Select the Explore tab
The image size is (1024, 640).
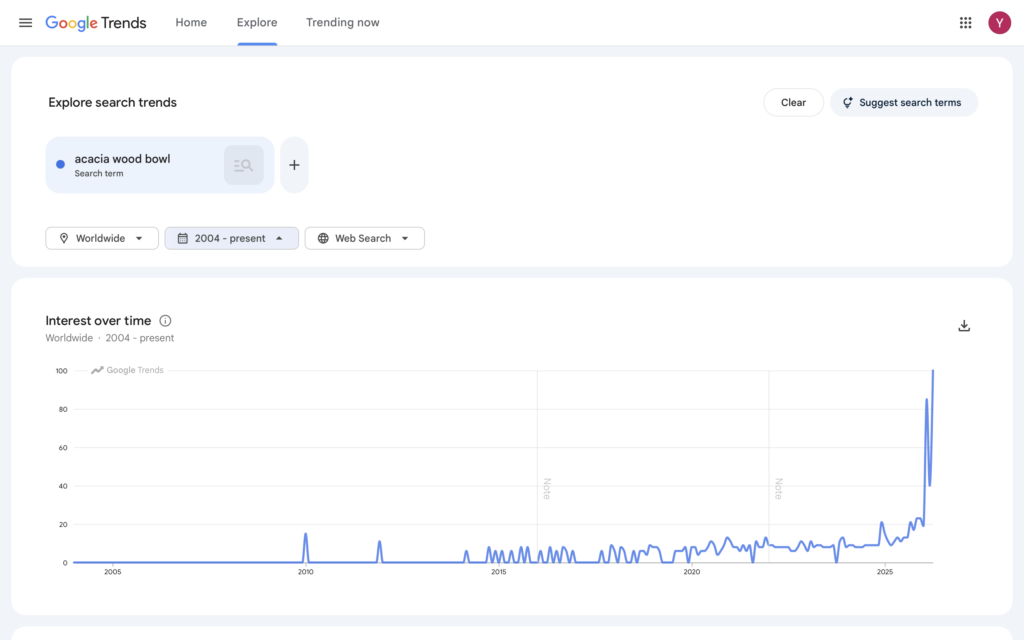(257, 23)
